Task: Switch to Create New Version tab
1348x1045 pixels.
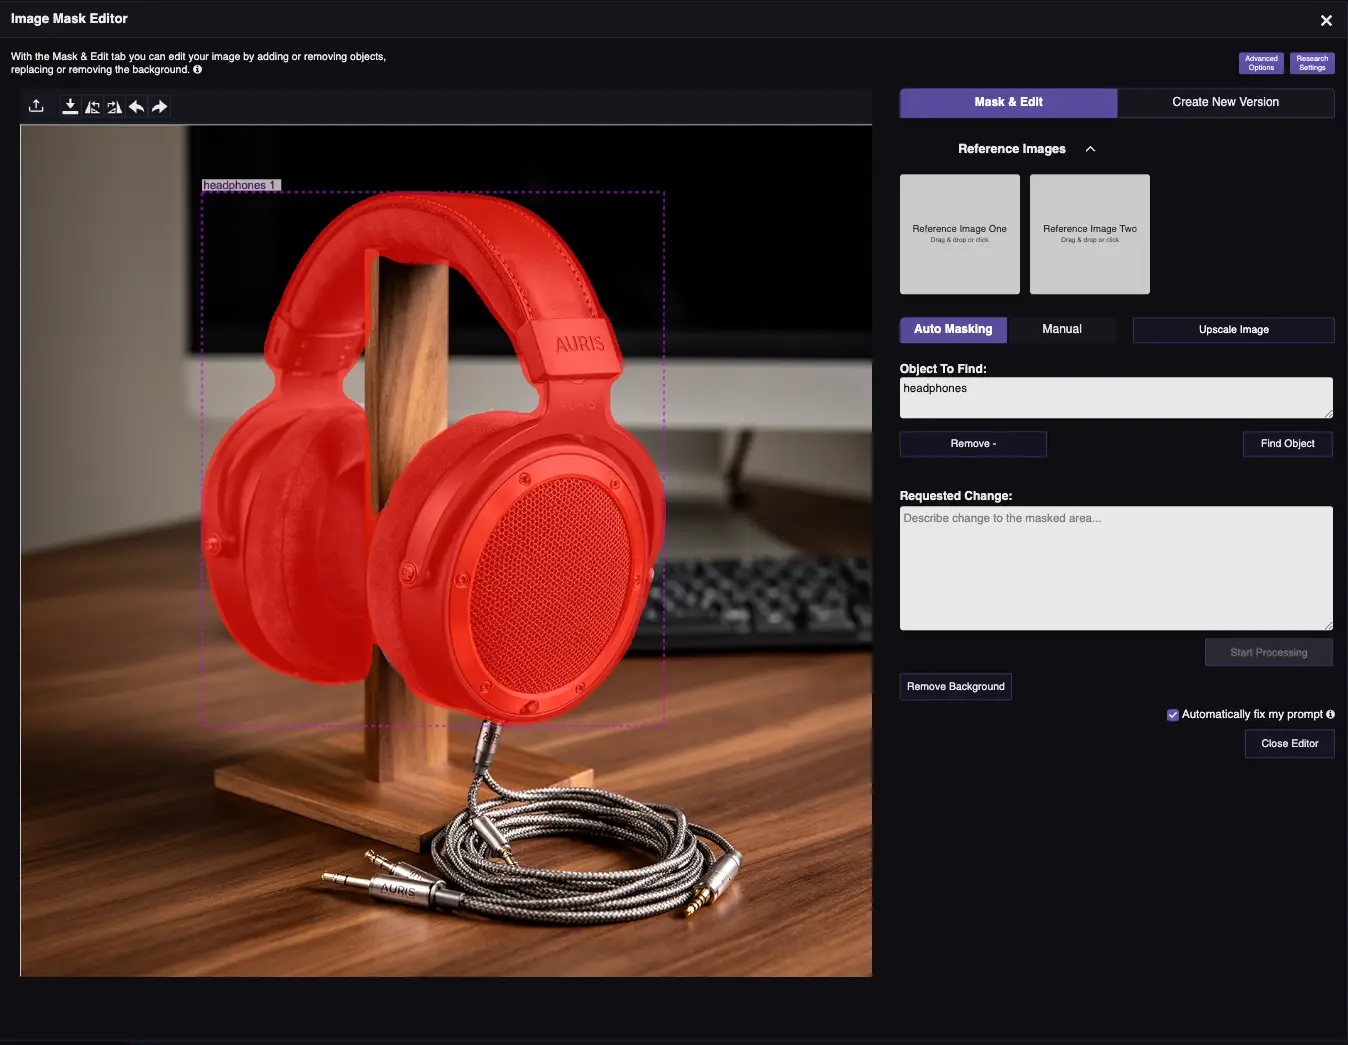Action: [1225, 102]
